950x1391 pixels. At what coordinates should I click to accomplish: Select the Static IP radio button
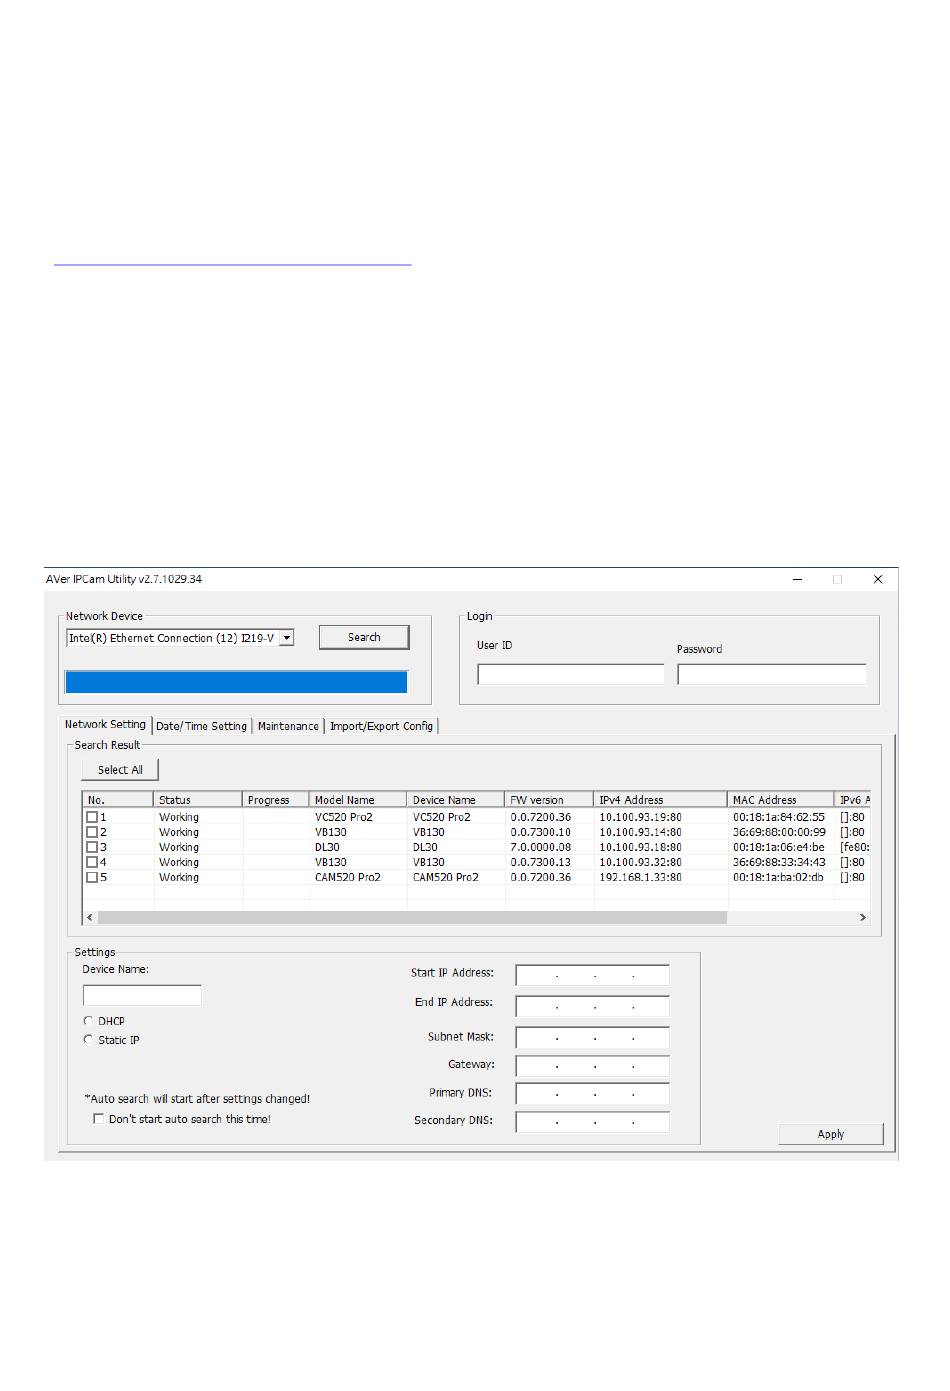pos(88,1040)
